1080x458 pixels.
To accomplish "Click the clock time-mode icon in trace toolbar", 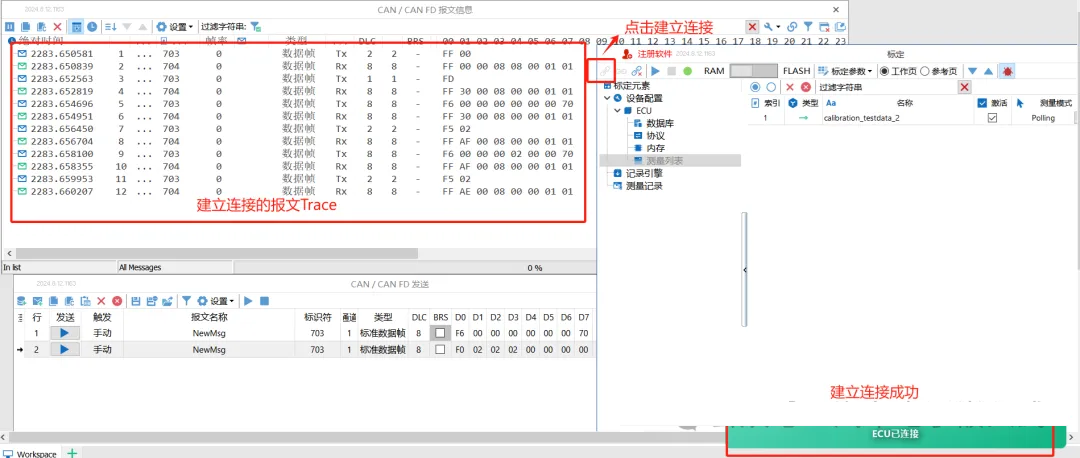I will pos(92,26).
